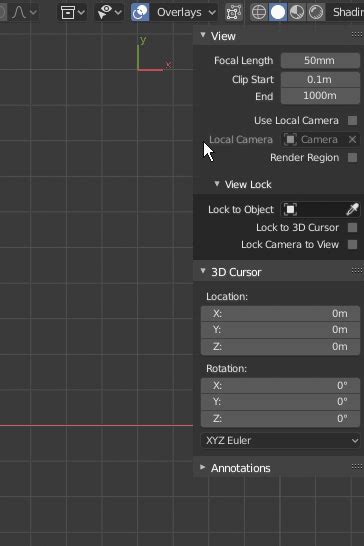The image size is (364, 546).
Task: Click the object icon in Lock to Object field
Action: (290, 210)
